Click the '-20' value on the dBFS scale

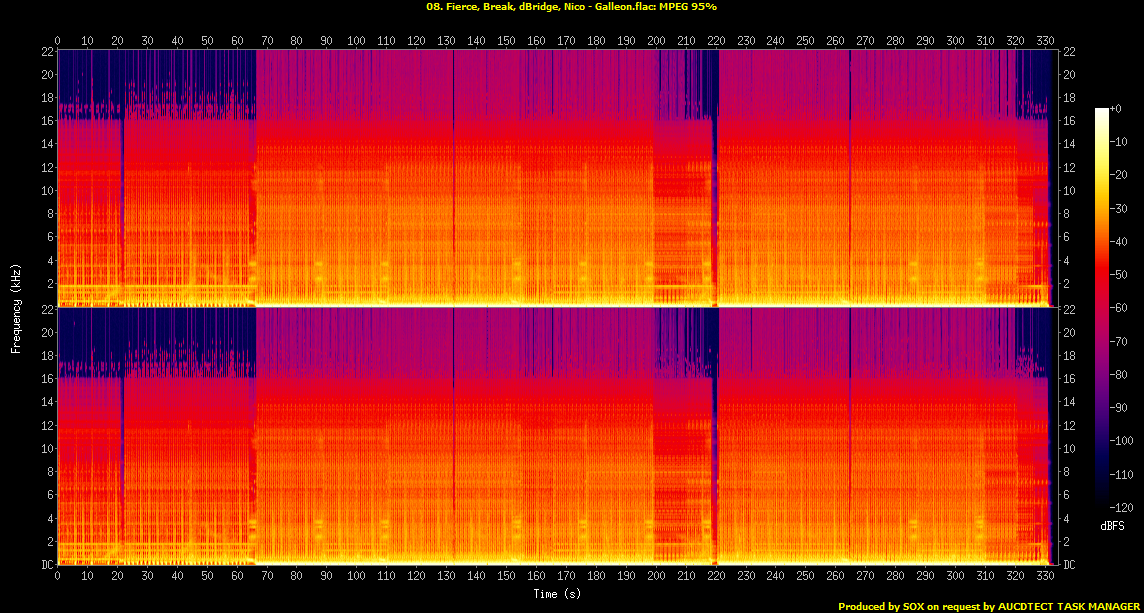(1118, 174)
